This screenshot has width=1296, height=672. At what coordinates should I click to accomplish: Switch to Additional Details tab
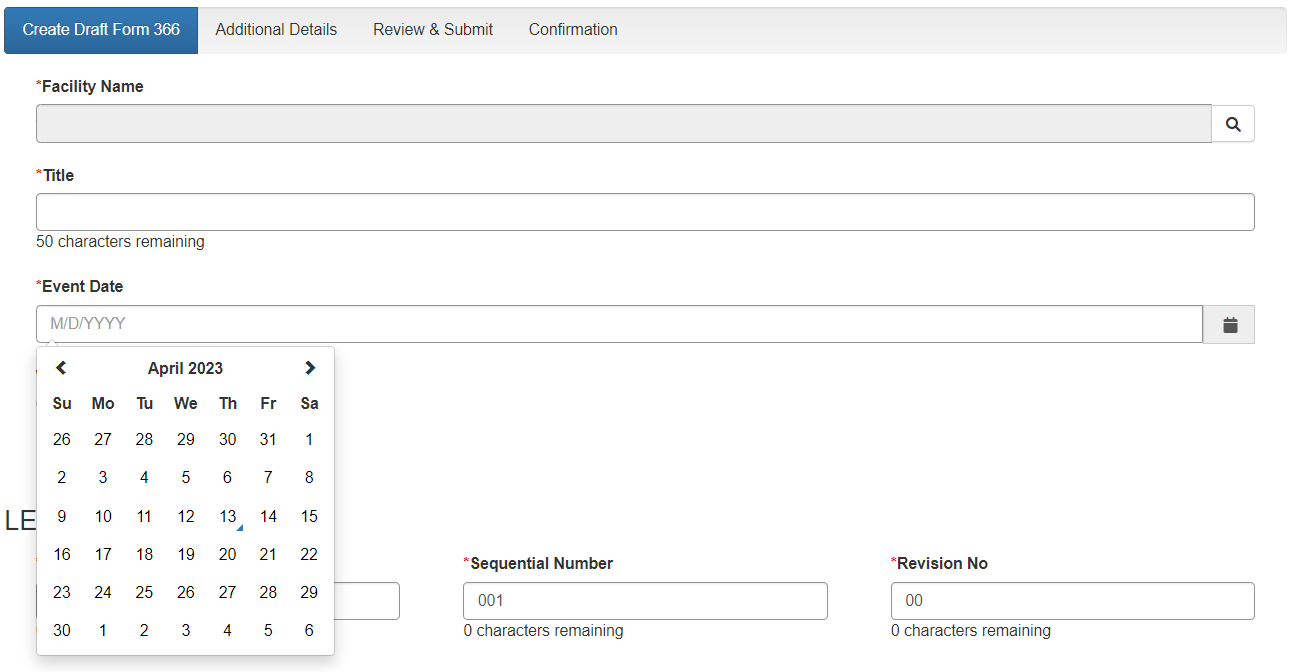click(276, 30)
